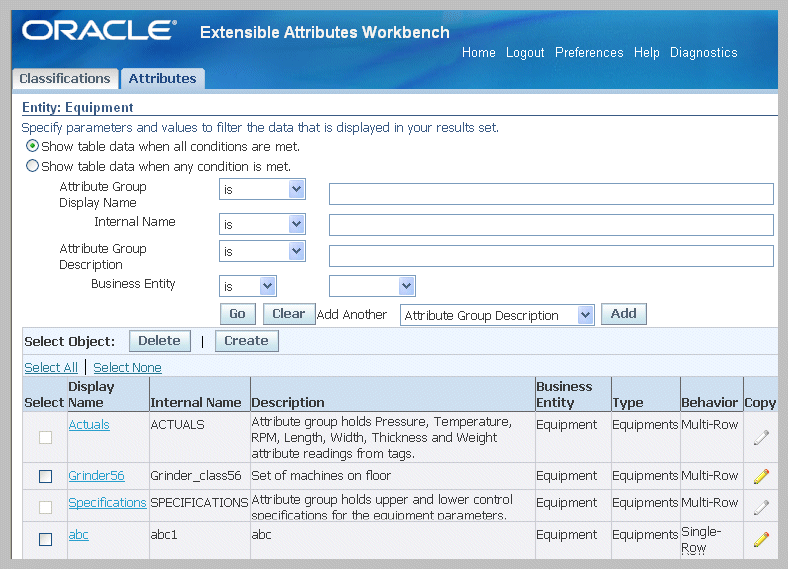Click the Oracle logo
The width and height of the screenshot is (788, 569).
pos(100,31)
